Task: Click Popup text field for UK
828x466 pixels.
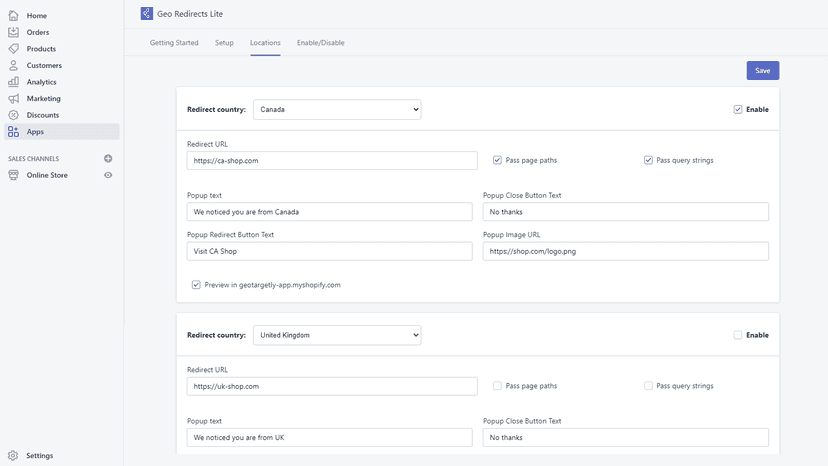Action: click(330, 437)
